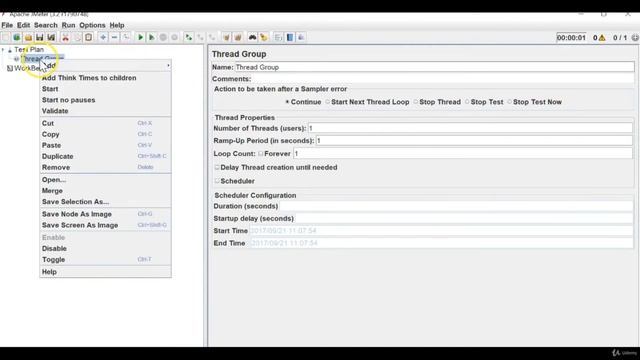Click the Ramp-Up Period field
Image resolution: width=640 pixels, height=360 pixels.
474,140
